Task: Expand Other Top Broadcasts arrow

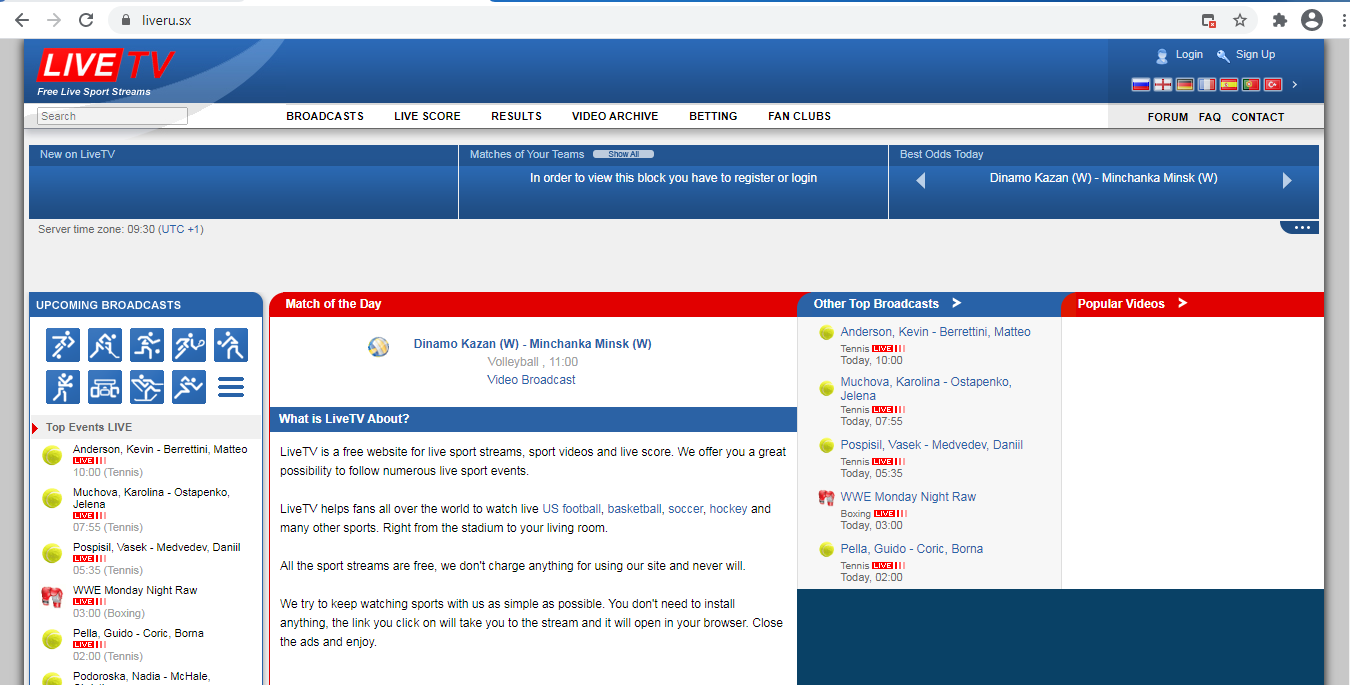Action: pos(956,303)
